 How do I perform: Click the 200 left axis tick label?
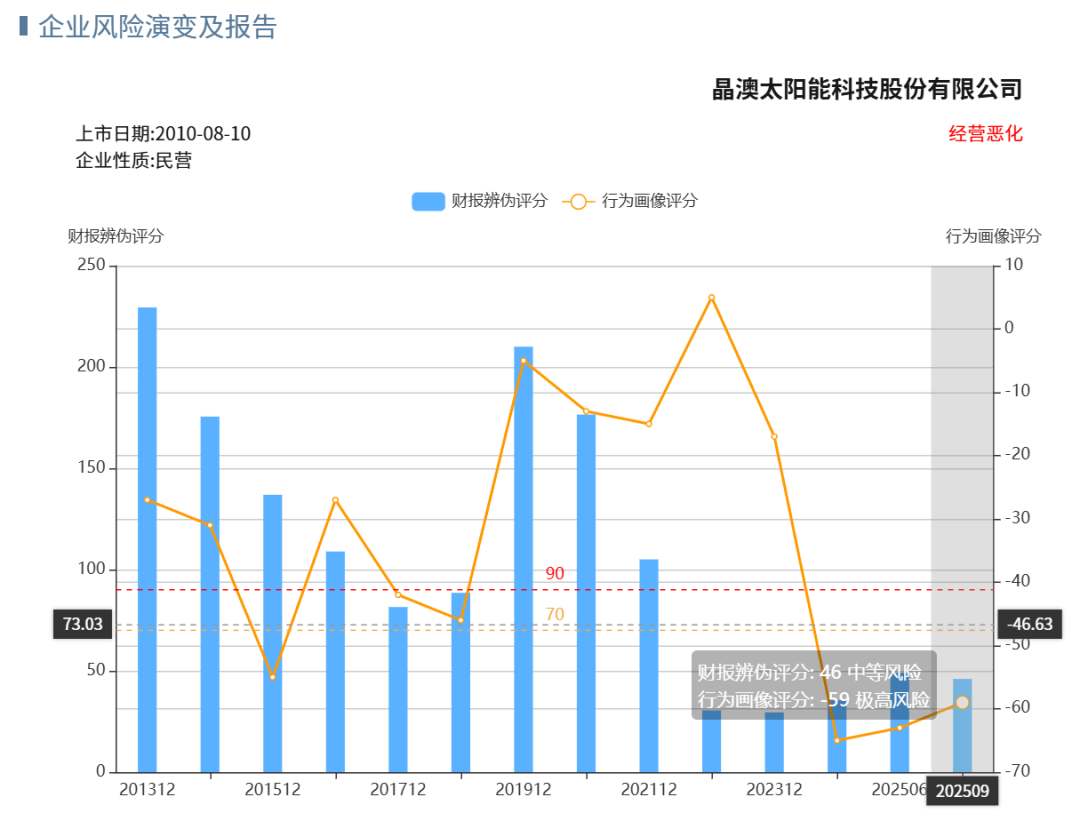point(92,366)
